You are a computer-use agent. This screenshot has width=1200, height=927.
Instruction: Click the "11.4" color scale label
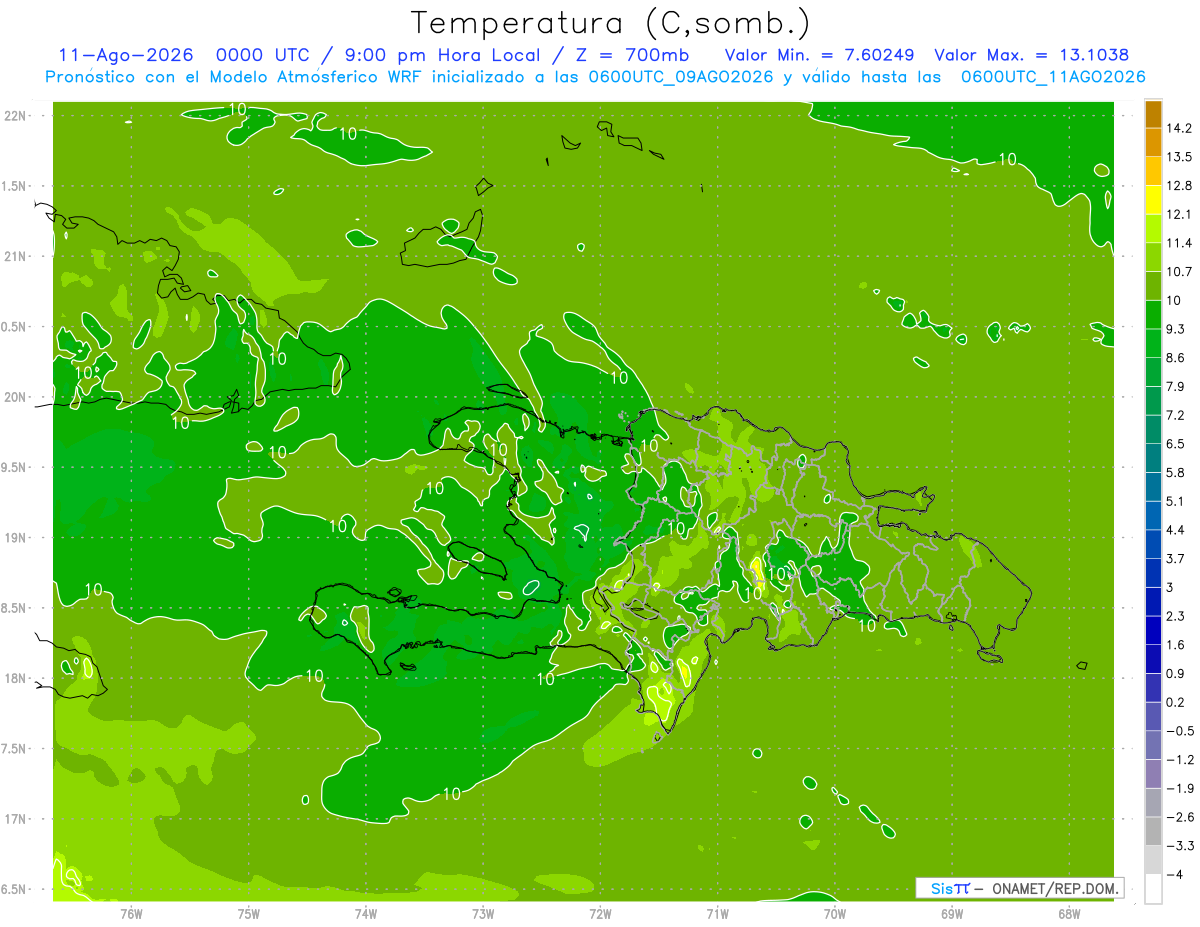pos(1178,243)
